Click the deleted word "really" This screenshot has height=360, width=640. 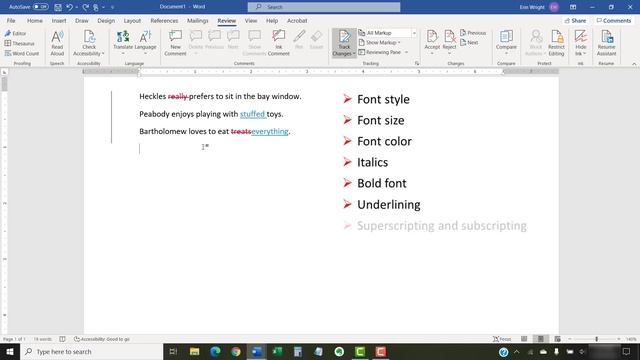point(178,96)
